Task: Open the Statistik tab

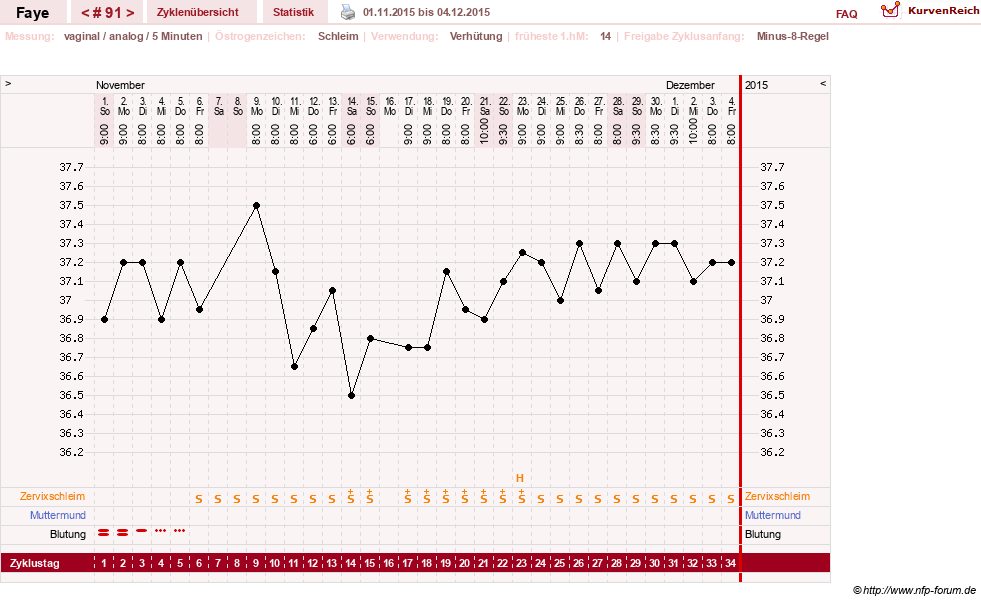Action: 293,12
